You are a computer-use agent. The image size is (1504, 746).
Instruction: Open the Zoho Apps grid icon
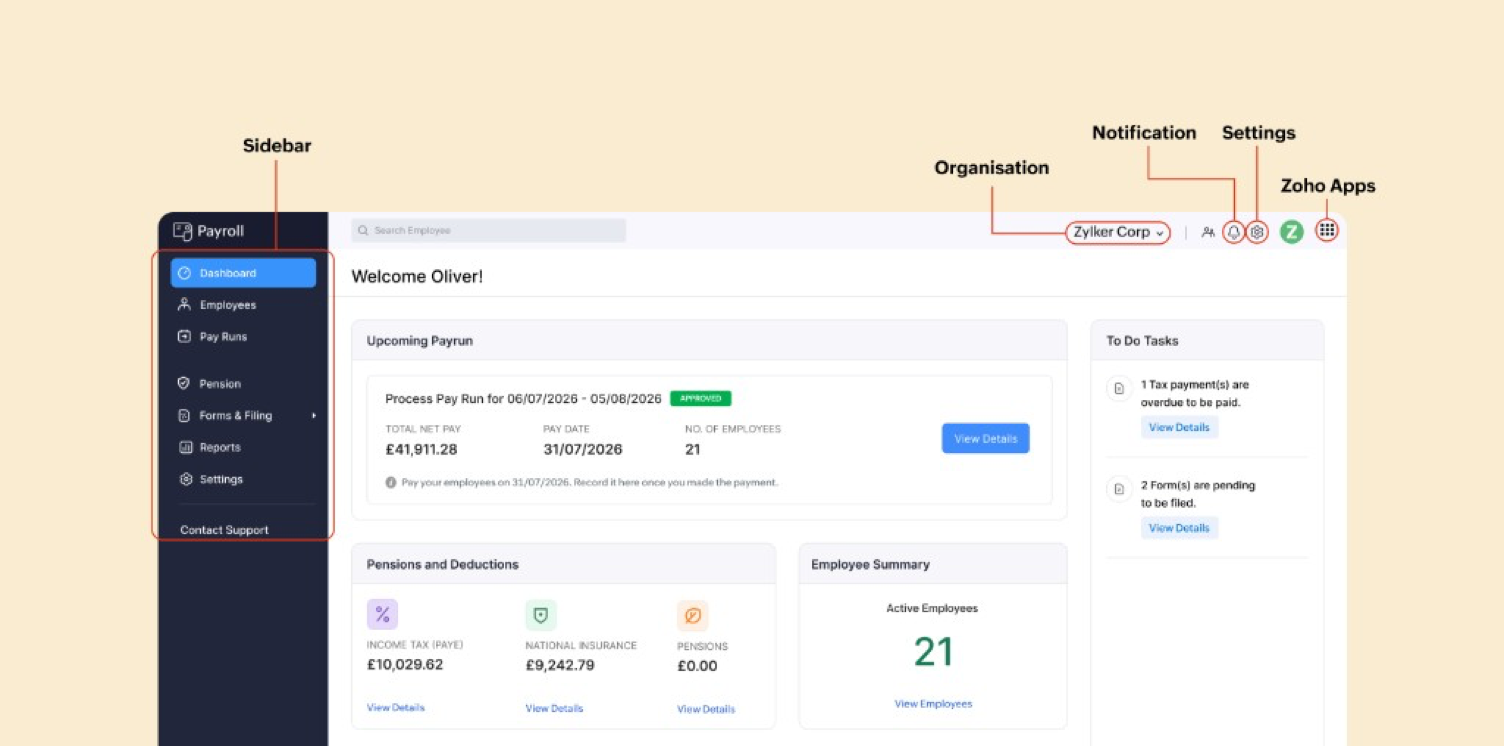pyautogui.click(x=1327, y=230)
